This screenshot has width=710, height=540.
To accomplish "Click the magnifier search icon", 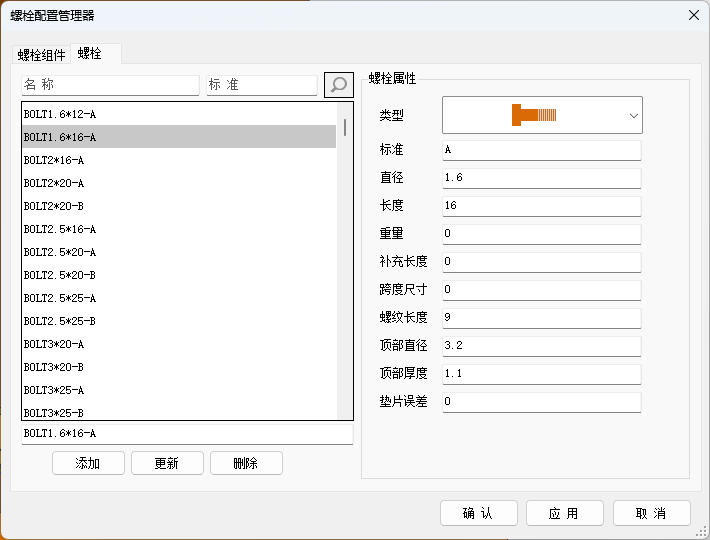I will click(x=339, y=85).
